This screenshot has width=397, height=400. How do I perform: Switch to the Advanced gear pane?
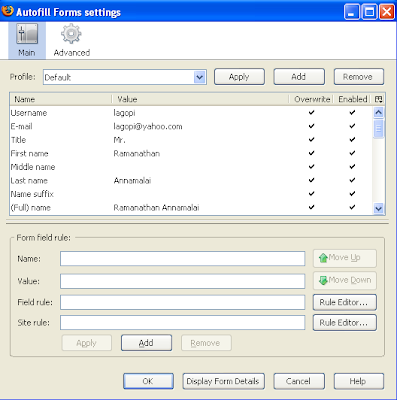pos(71,41)
